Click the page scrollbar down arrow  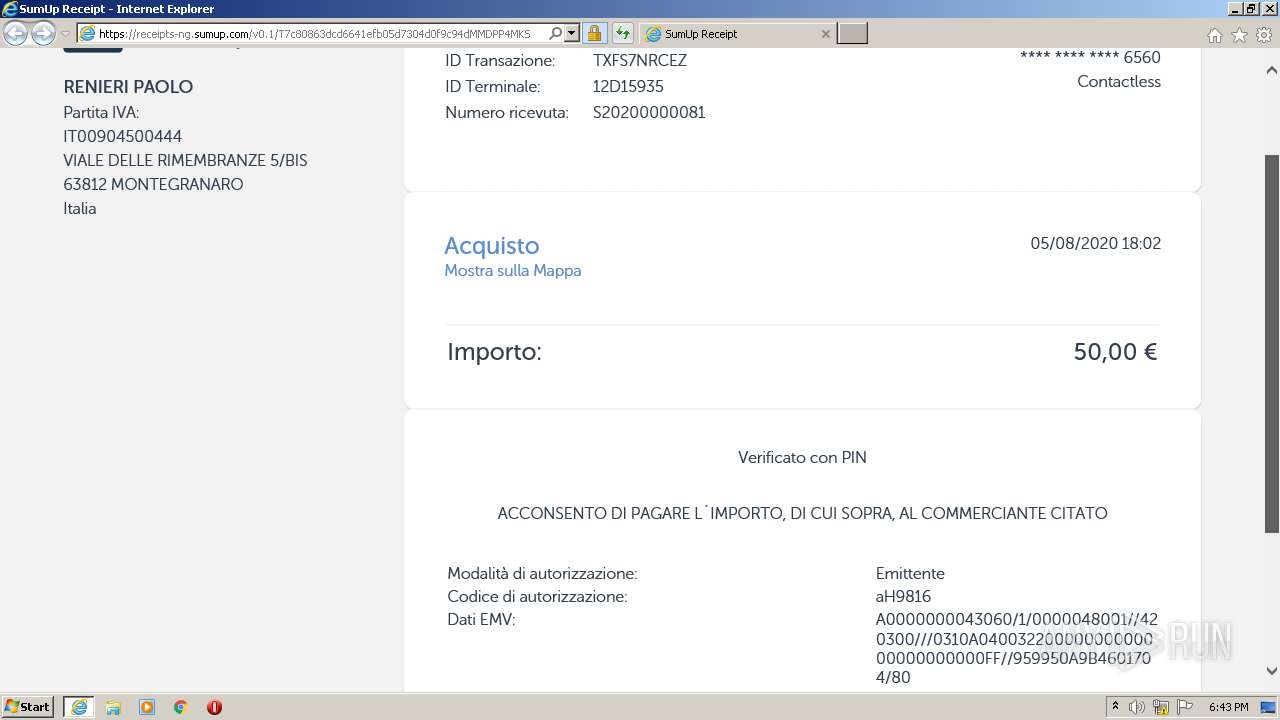tap(1272, 671)
